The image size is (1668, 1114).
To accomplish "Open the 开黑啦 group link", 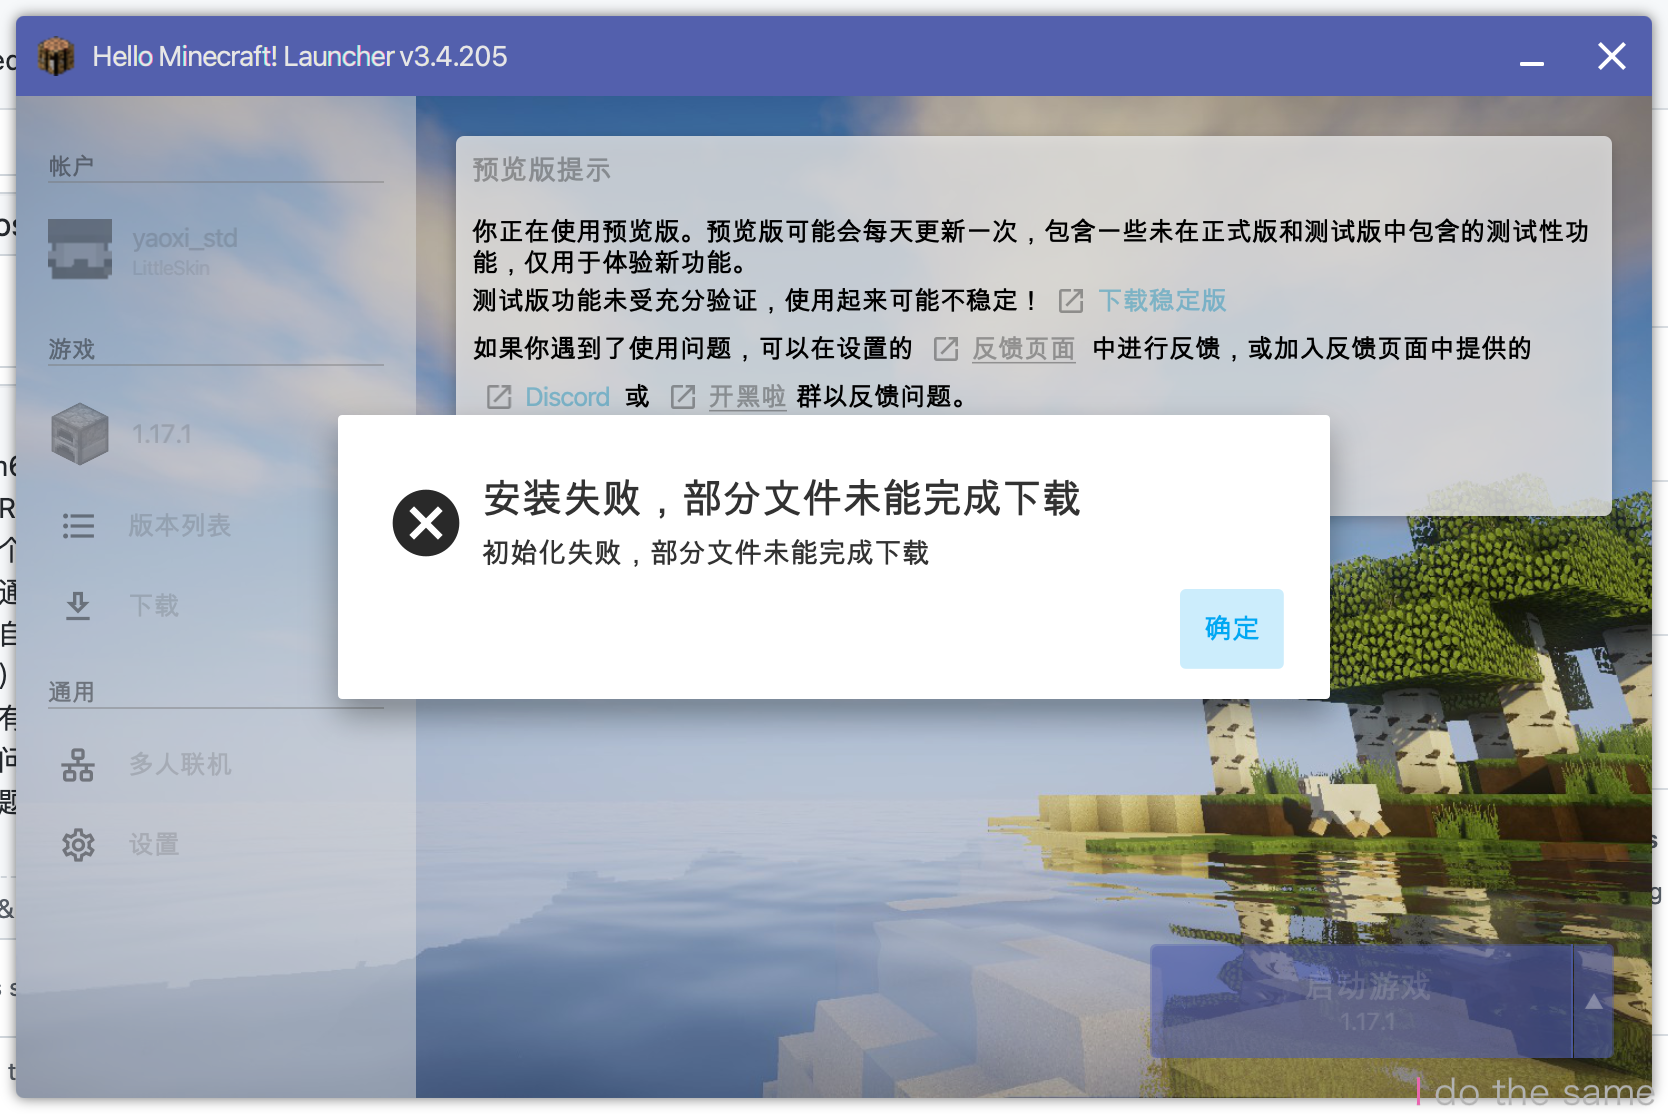I will [746, 396].
